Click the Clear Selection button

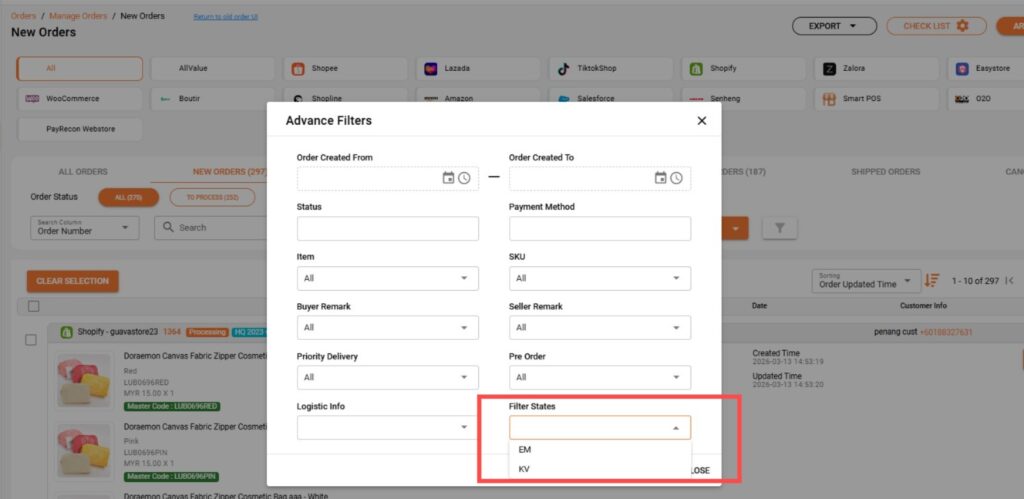tap(72, 281)
